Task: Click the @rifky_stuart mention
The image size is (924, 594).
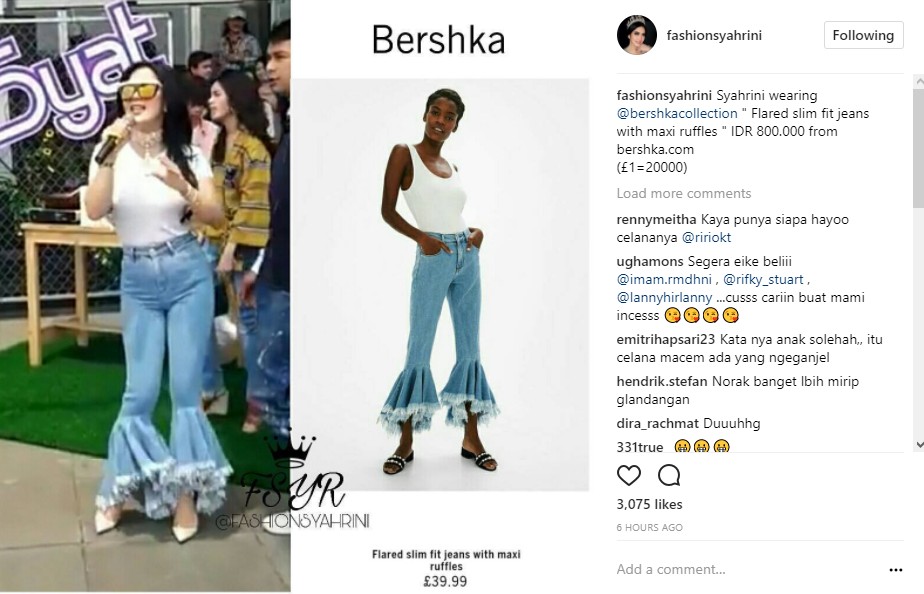Action: pos(763,279)
